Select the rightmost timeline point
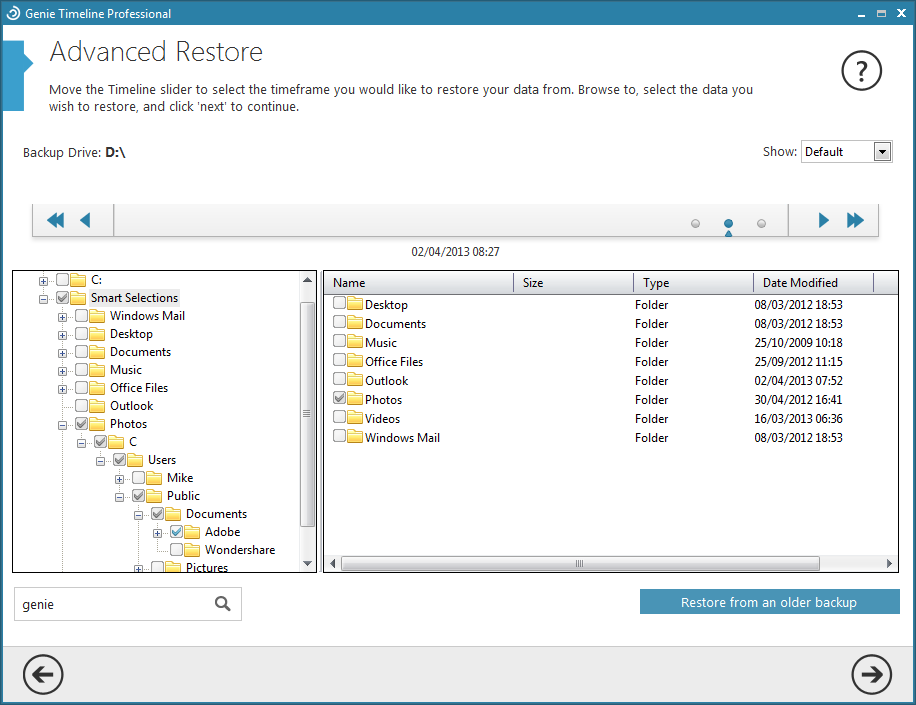Viewport: 916px width, 705px height. click(761, 224)
